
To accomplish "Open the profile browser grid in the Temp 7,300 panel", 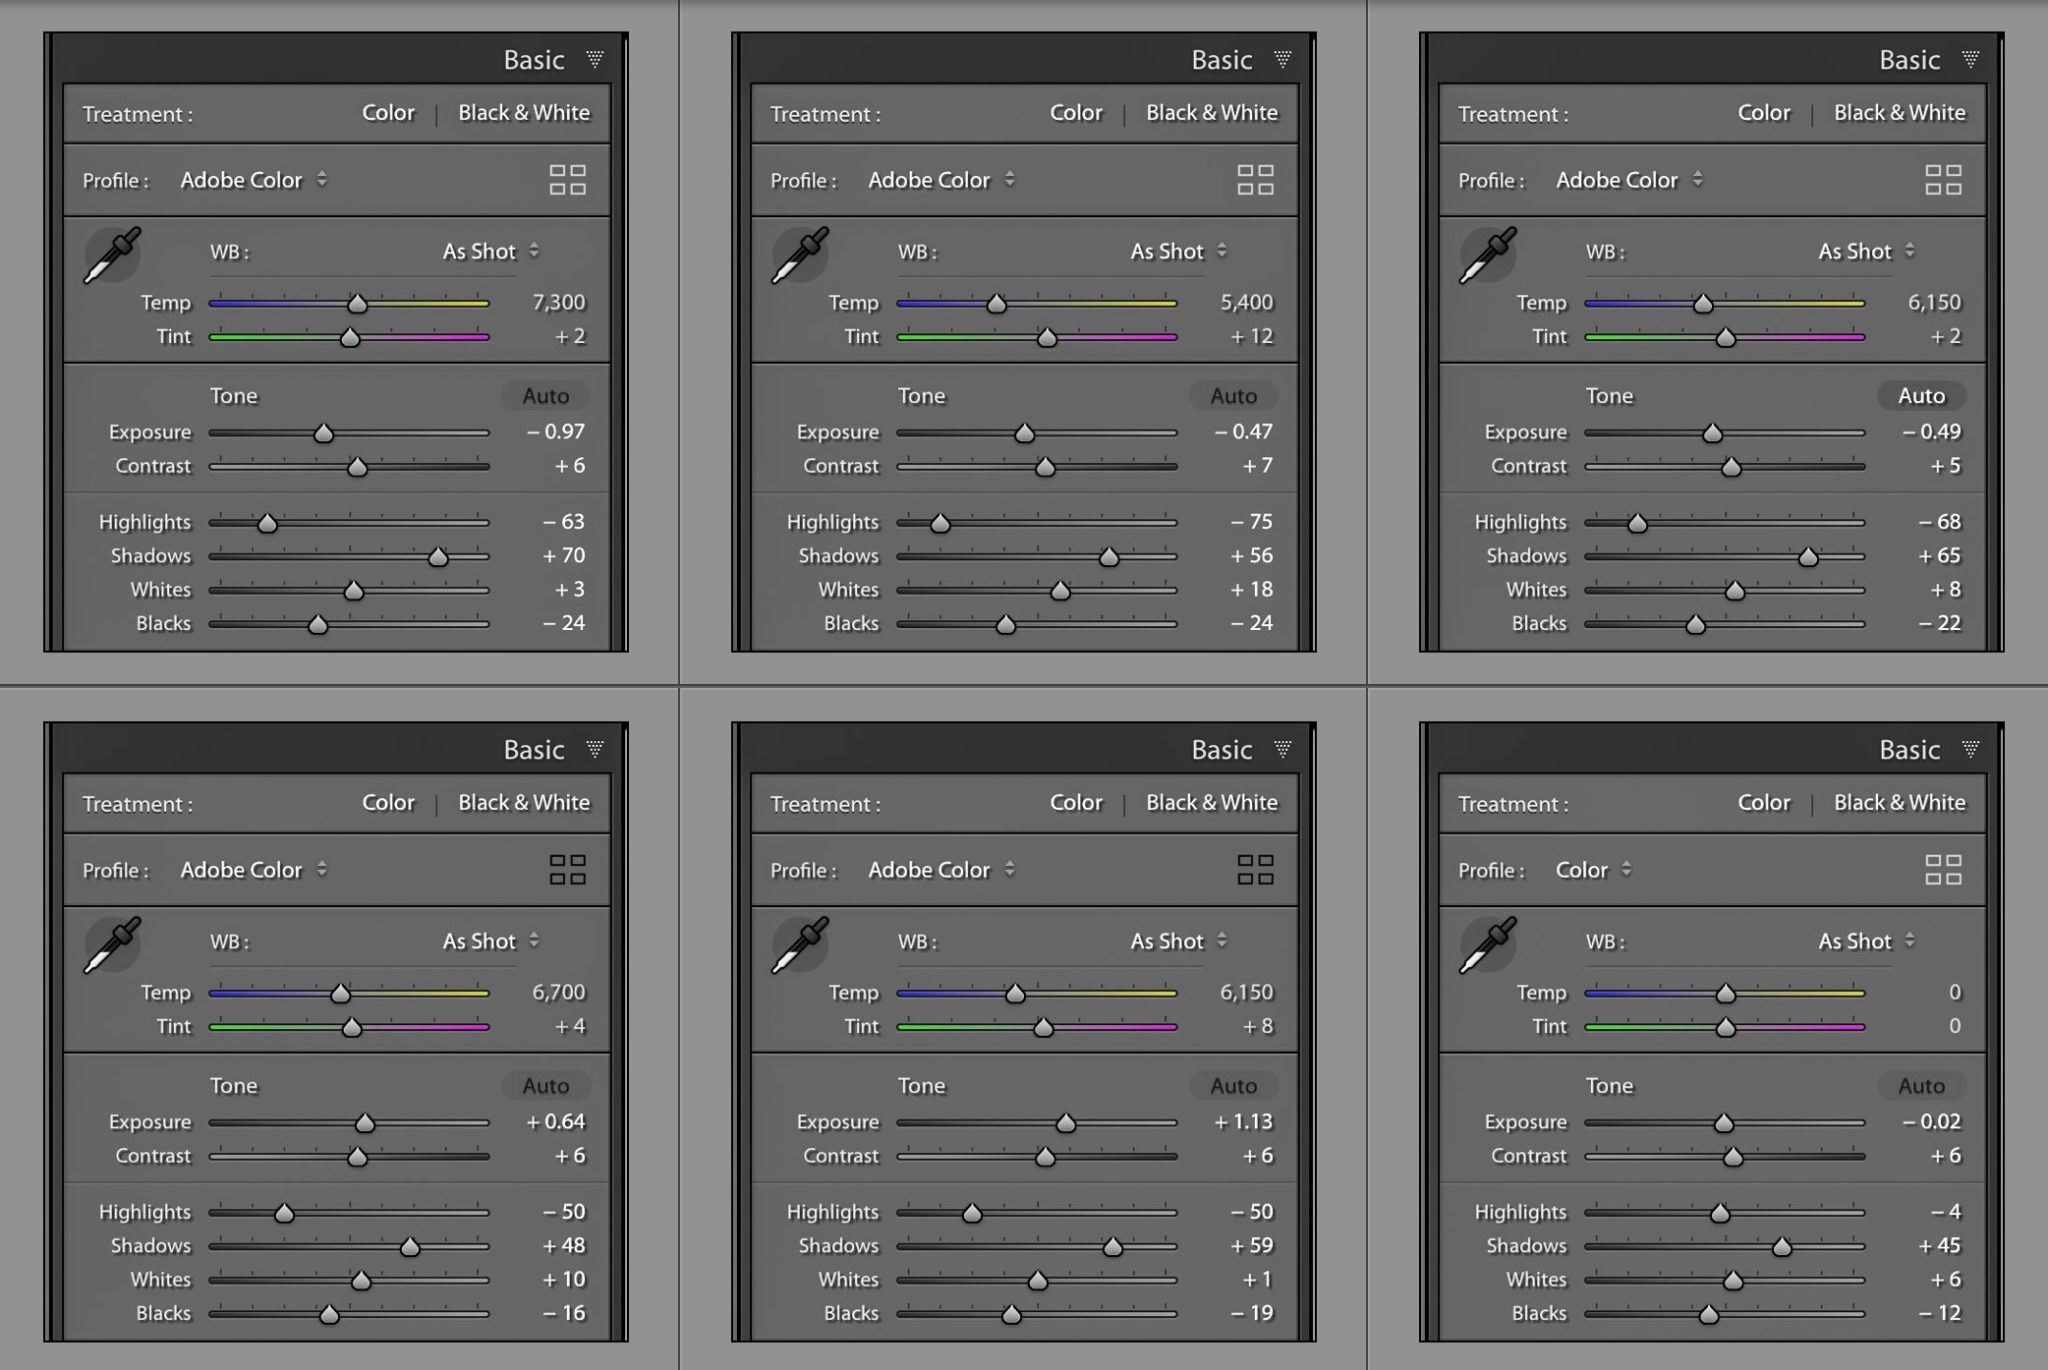I will coord(567,180).
